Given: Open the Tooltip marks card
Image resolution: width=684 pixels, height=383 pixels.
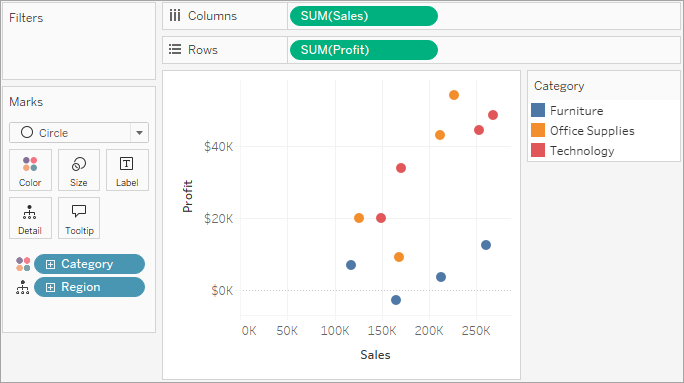Looking at the screenshot, I should pos(79,218).
